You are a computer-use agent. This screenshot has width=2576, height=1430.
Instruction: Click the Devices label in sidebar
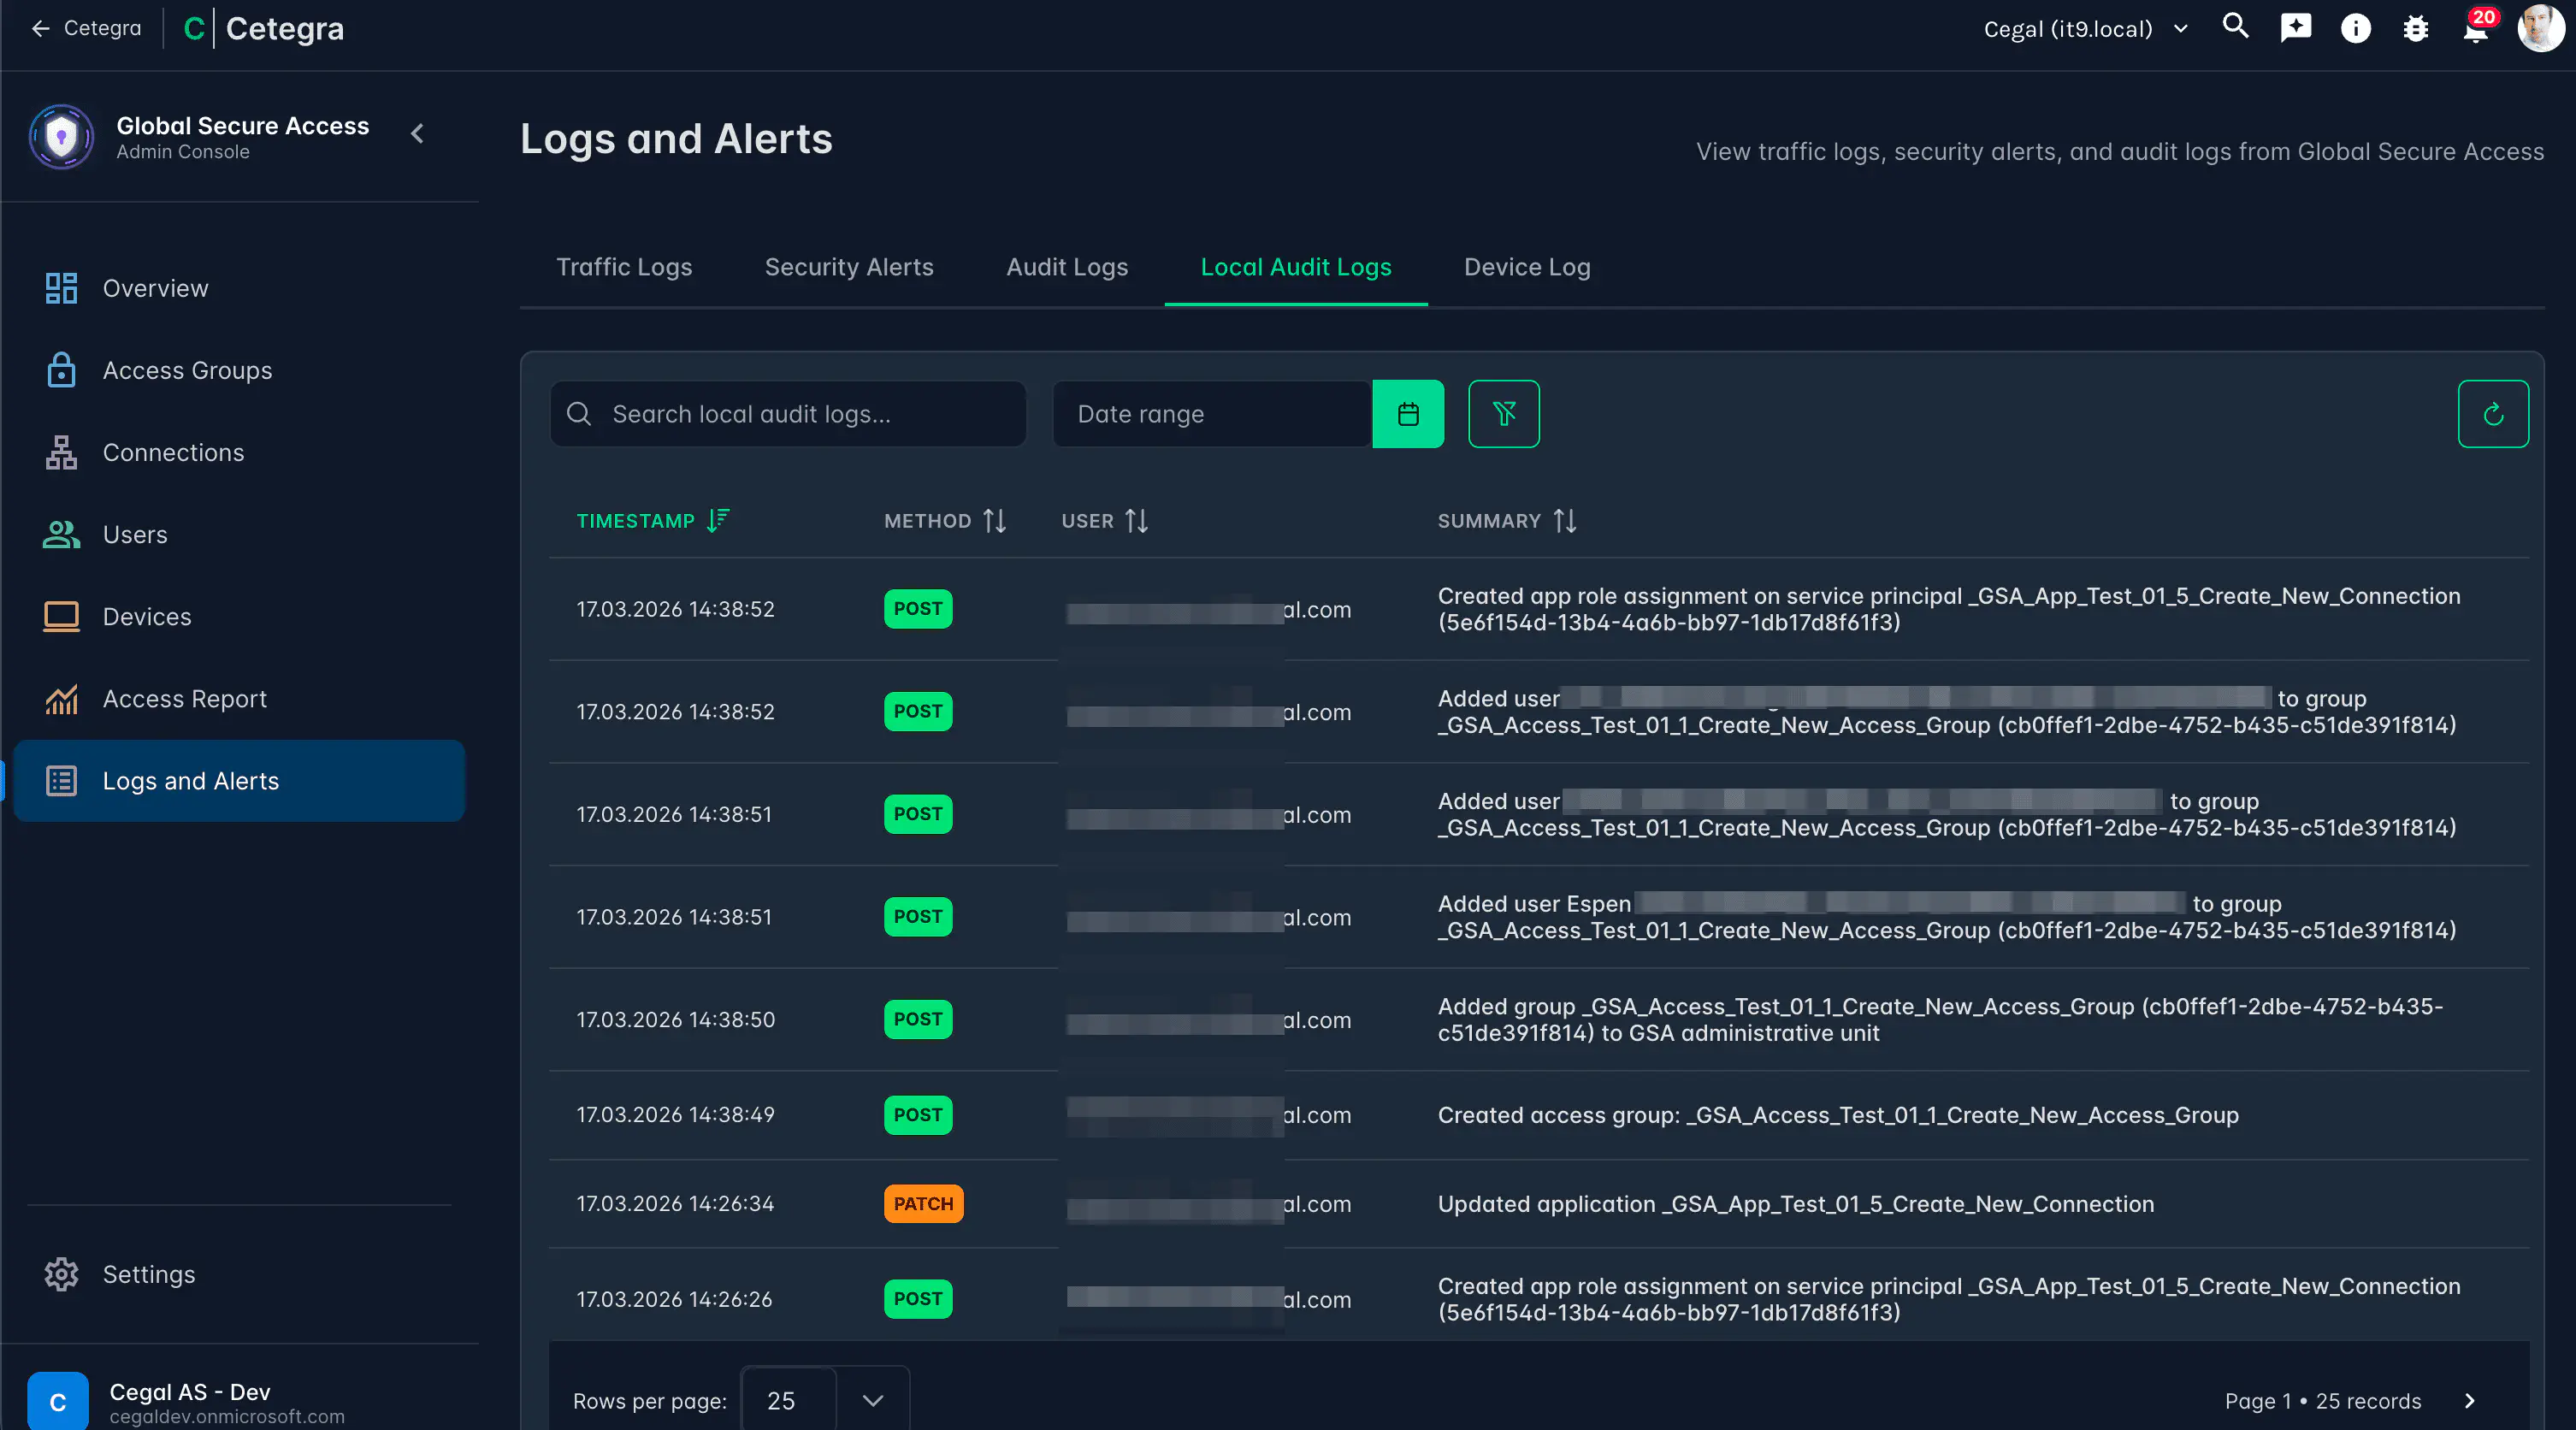147,616
